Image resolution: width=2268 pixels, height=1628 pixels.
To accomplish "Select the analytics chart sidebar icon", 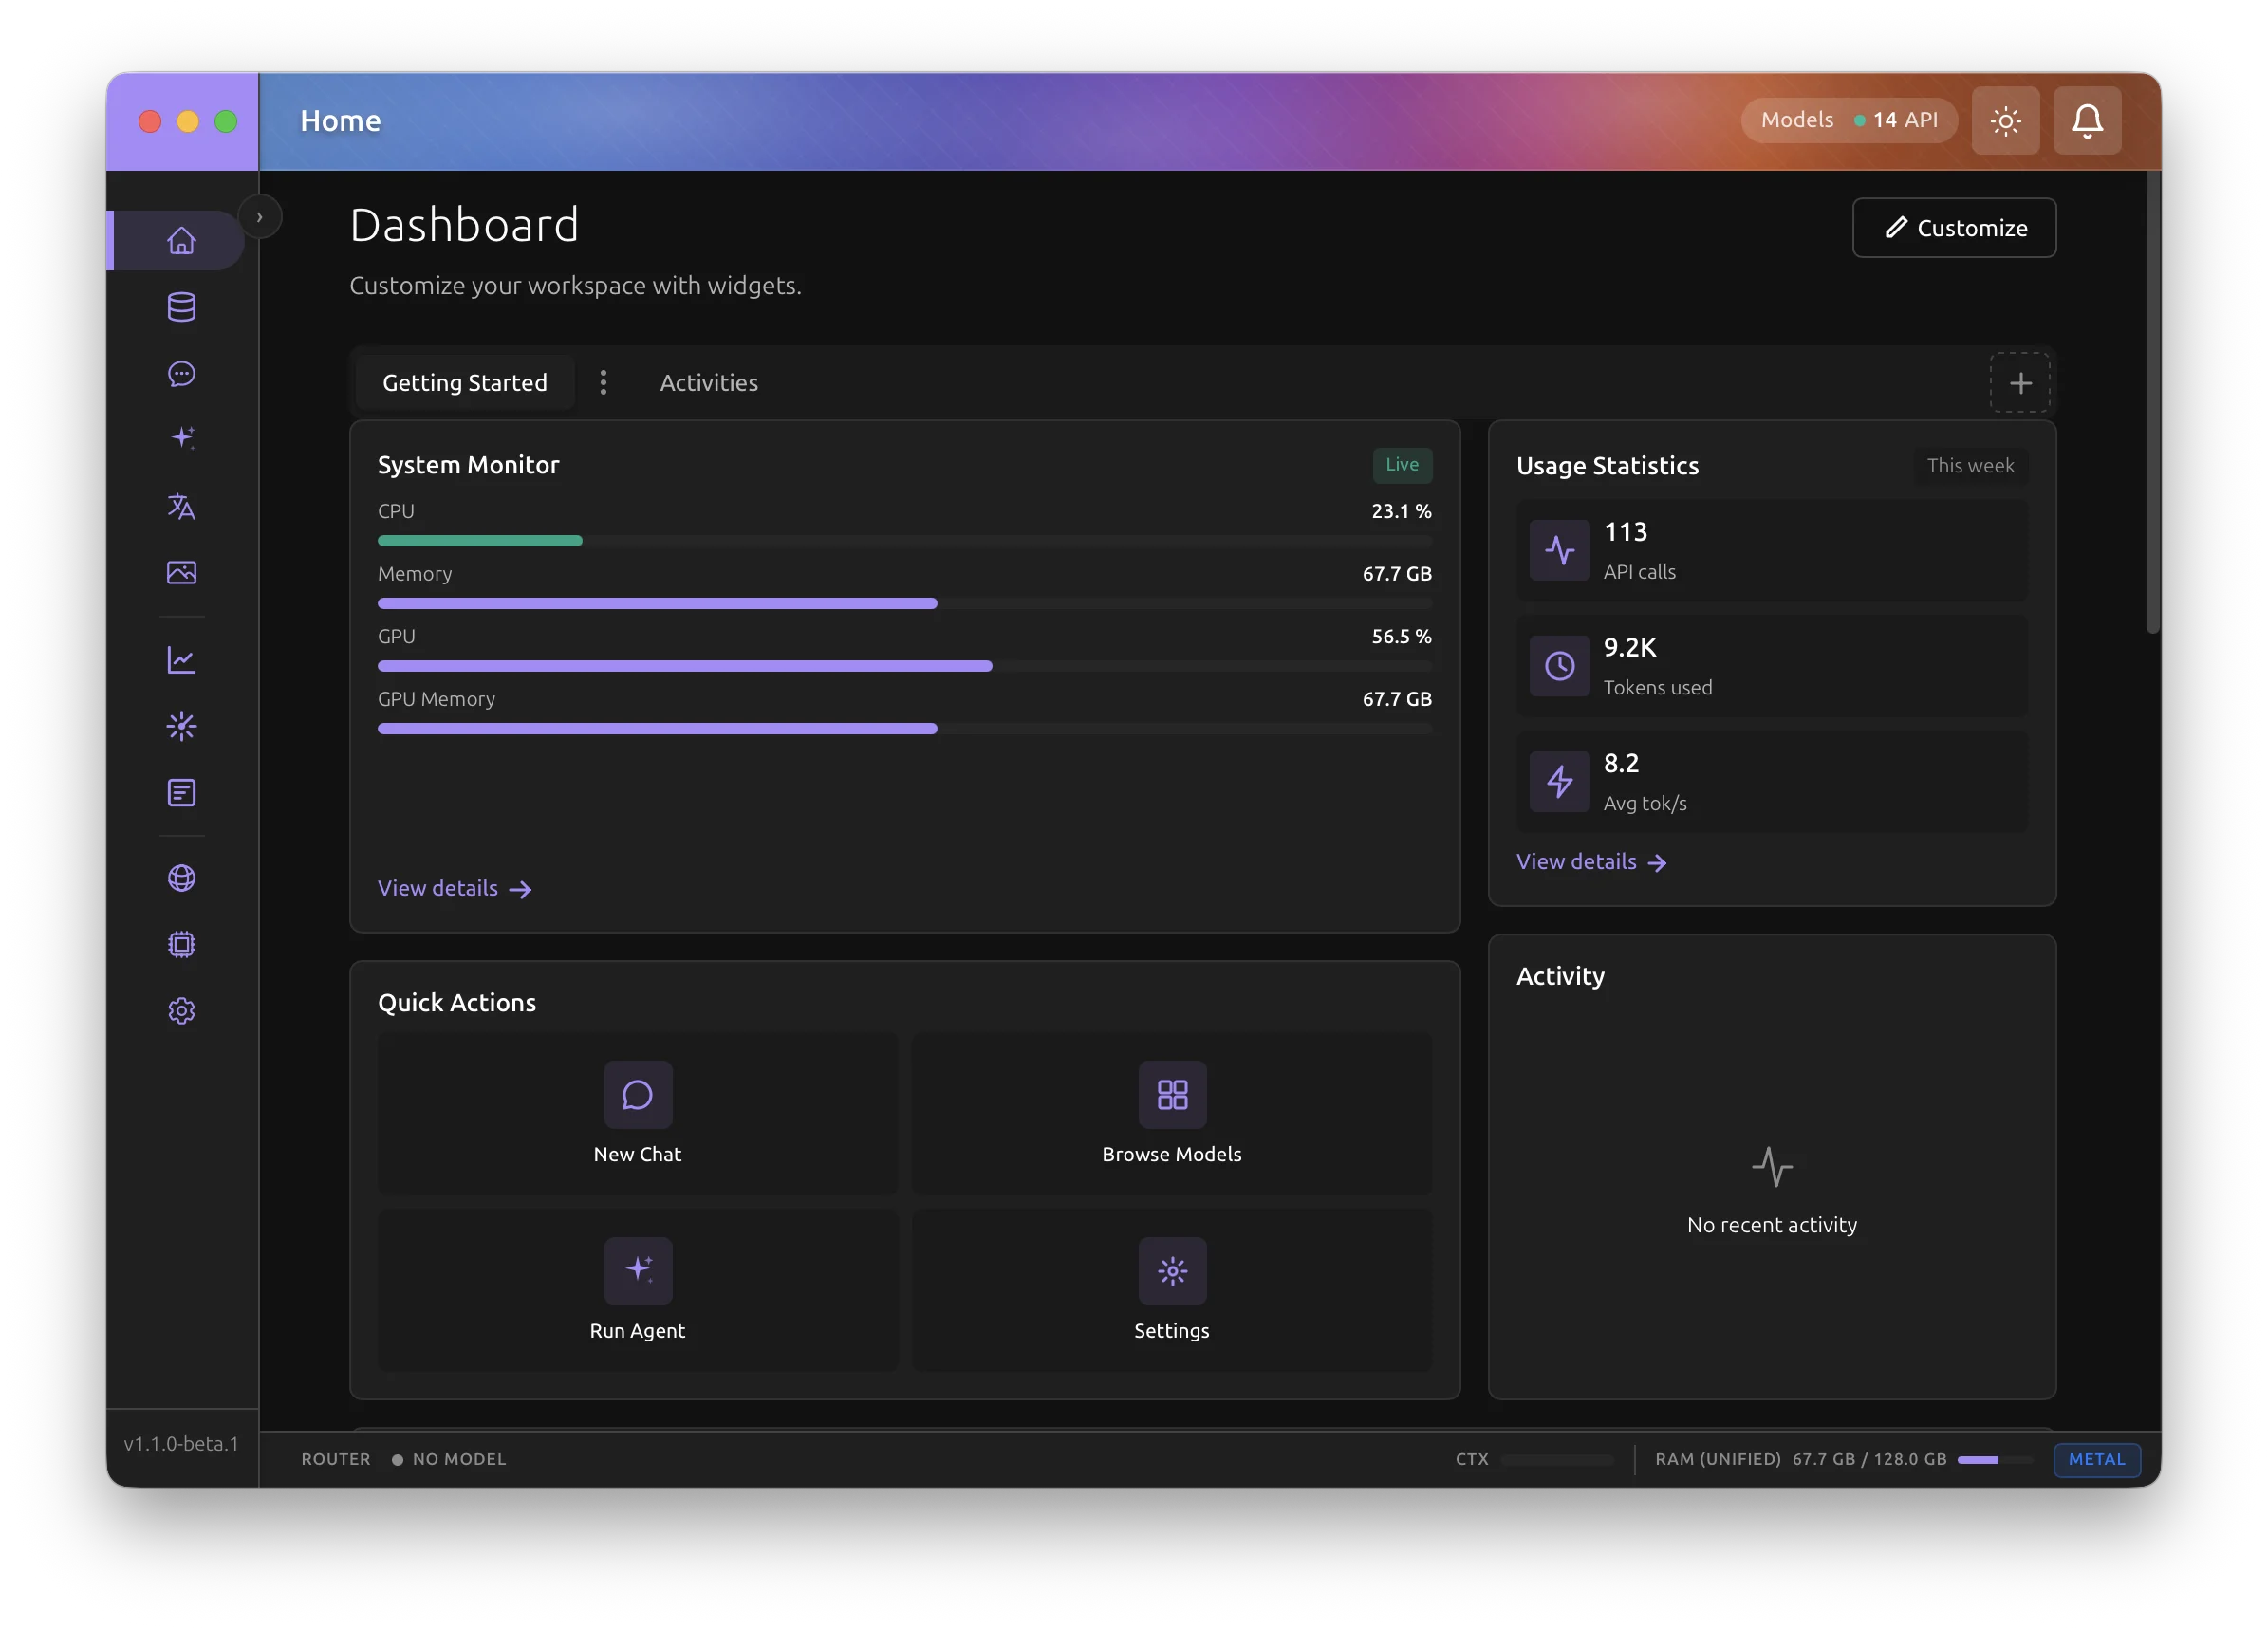I will (x=181, y=659).
